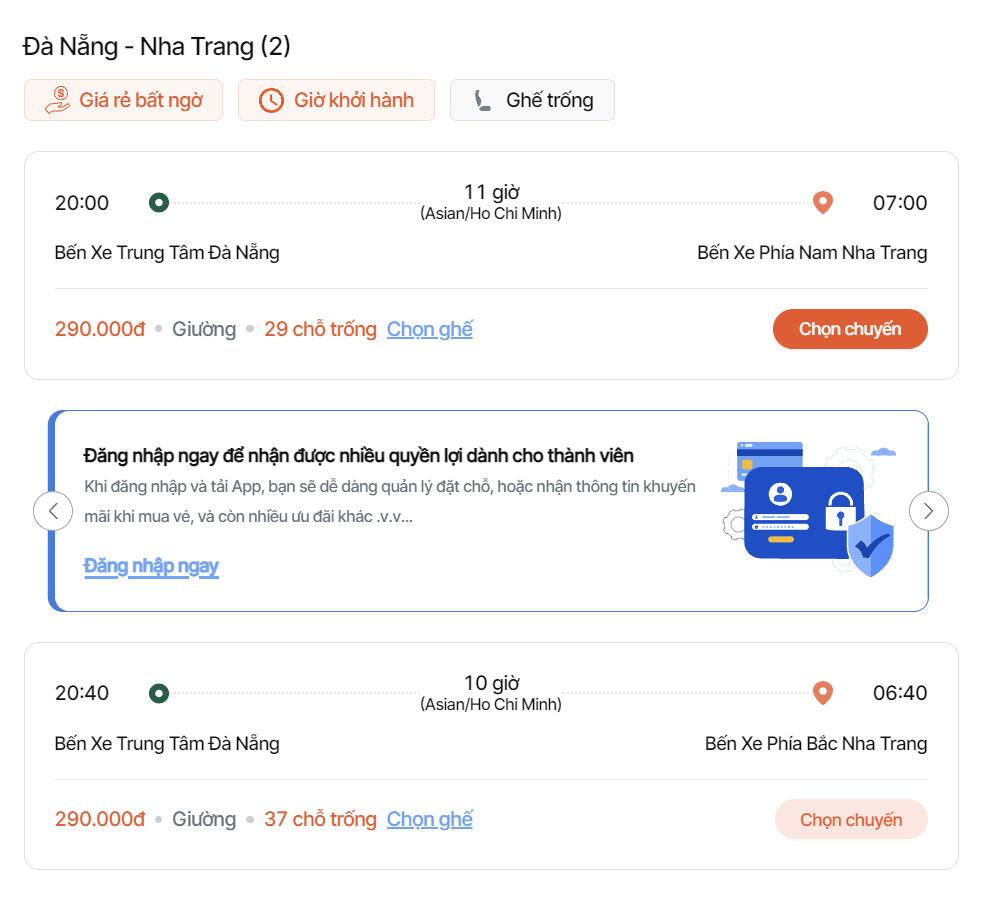This screenshot has height=907, width=994.
Task: Click the login card illustration
Action: pos(808,510)
